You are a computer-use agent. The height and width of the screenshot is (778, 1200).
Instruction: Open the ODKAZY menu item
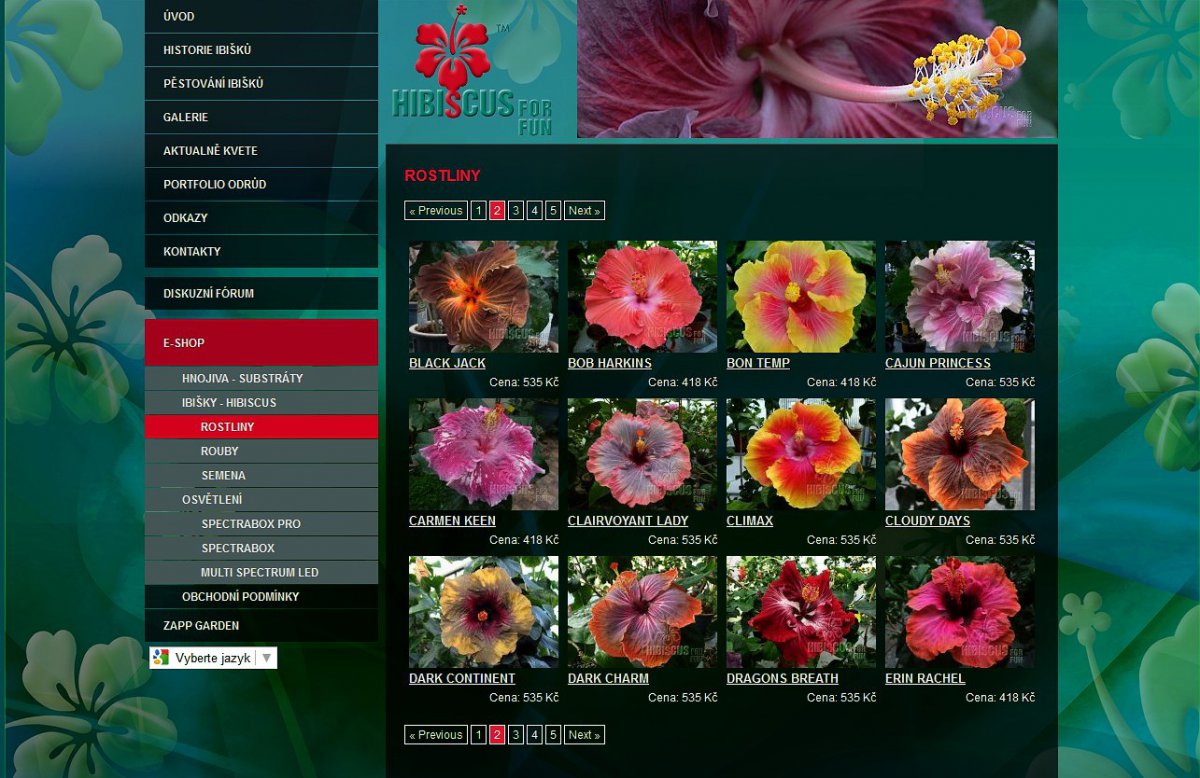coord(261,218)
